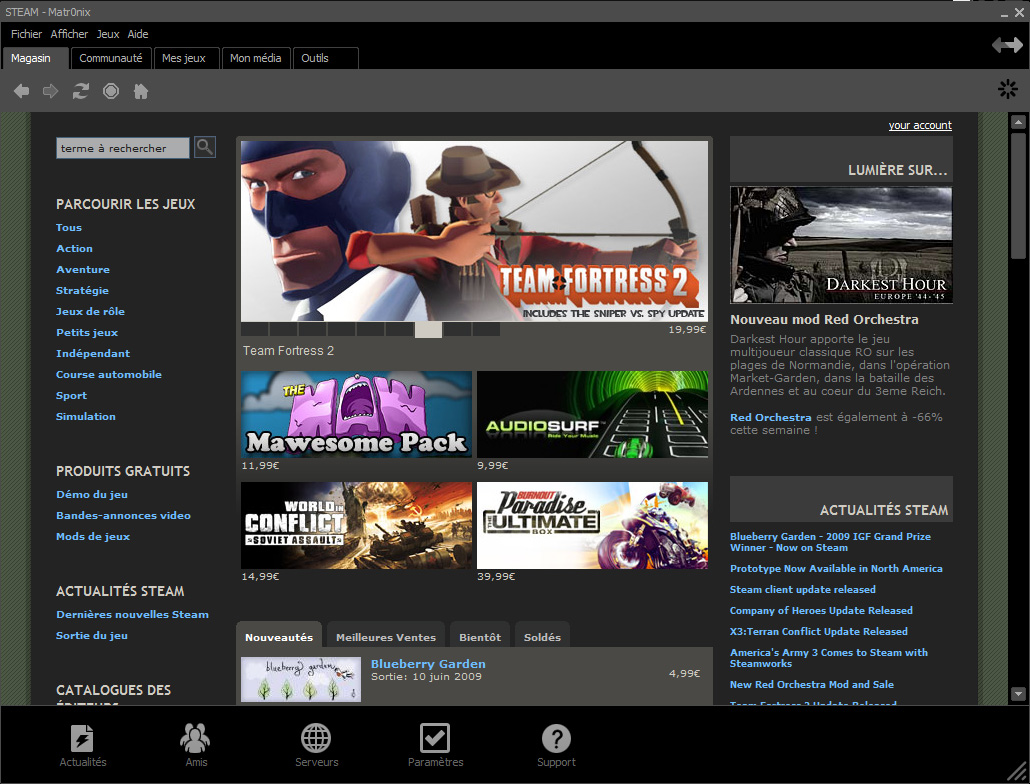1030x784 pixels.
Task: Read 'Steam client update released' news
Action: [x=803, y=590]
